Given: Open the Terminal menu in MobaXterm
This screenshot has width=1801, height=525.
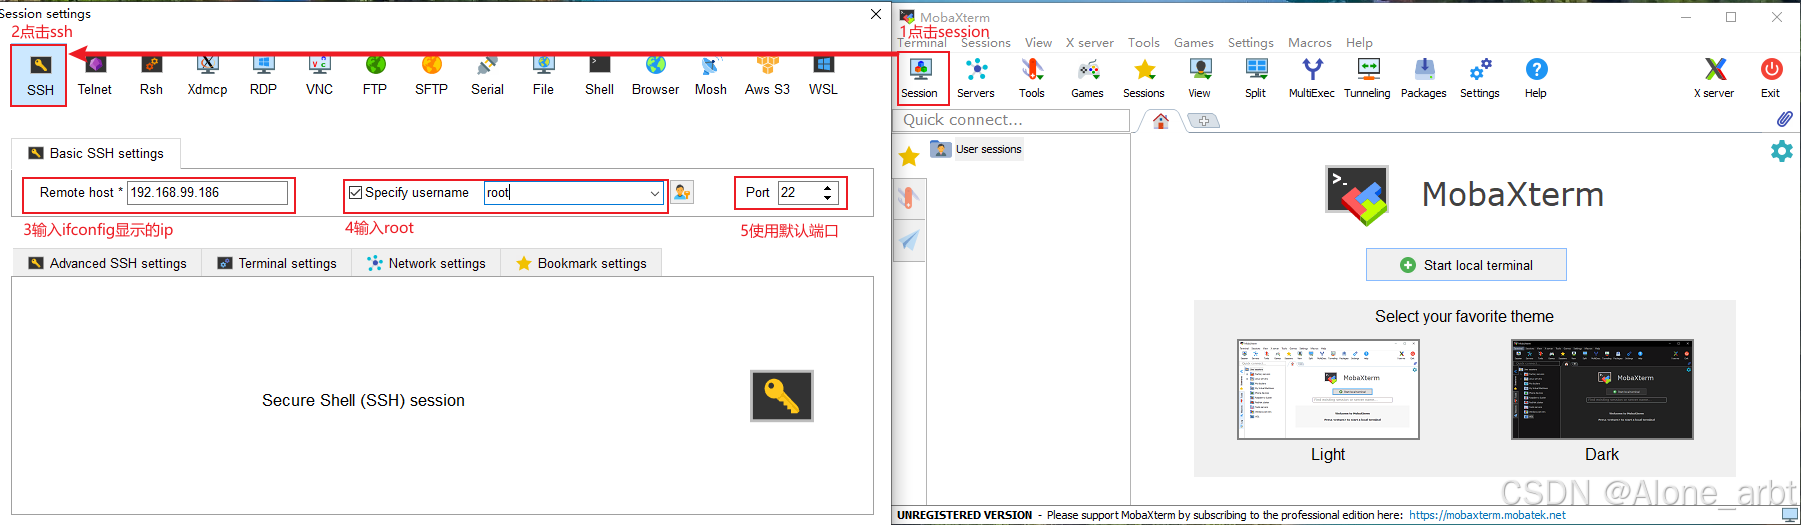Looking at the screenshot, I should [922, 43].
